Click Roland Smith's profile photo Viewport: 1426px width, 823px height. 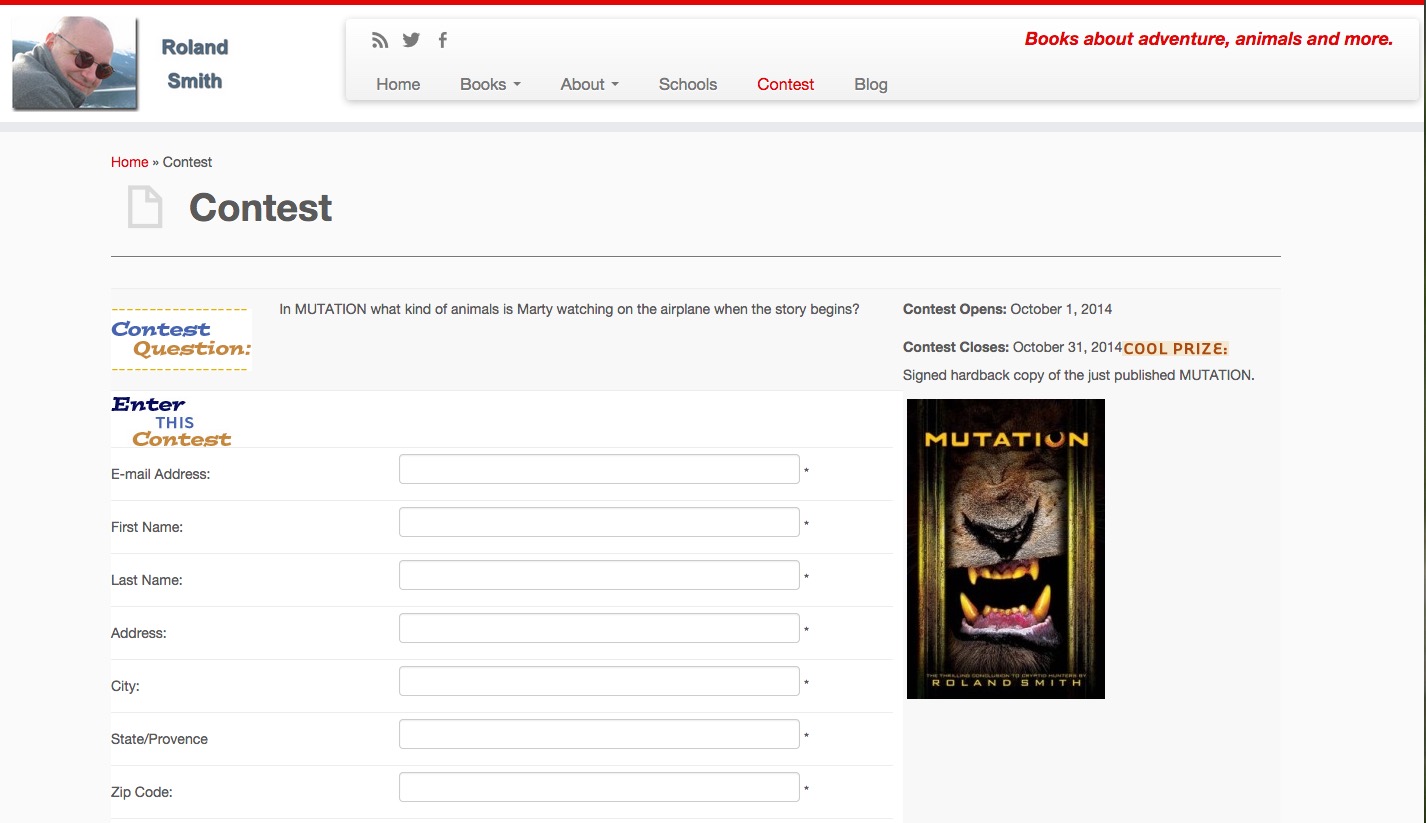pyautogui.click(x=75, y=63)
